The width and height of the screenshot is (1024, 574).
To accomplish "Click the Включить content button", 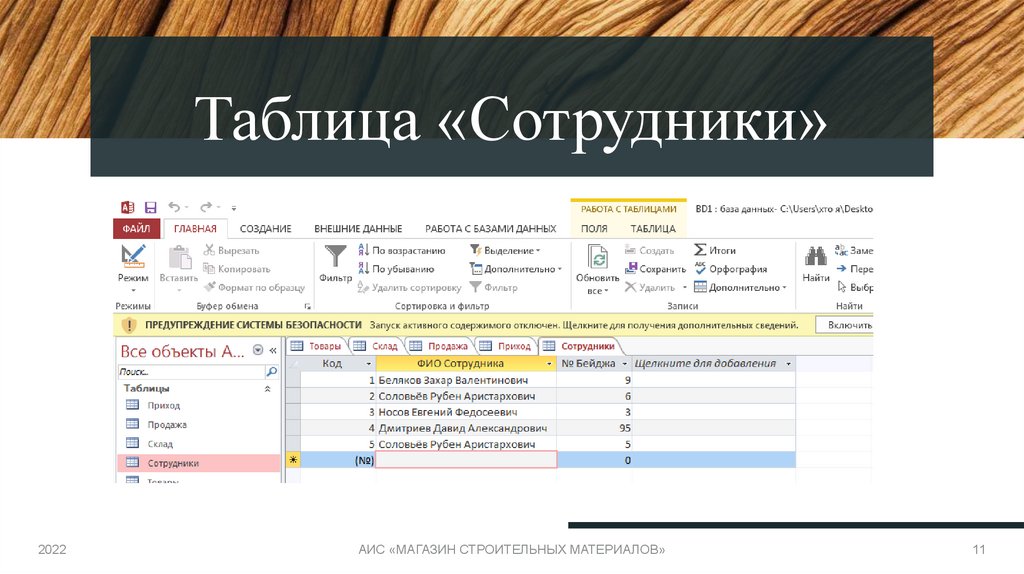I will coord(844,325).
